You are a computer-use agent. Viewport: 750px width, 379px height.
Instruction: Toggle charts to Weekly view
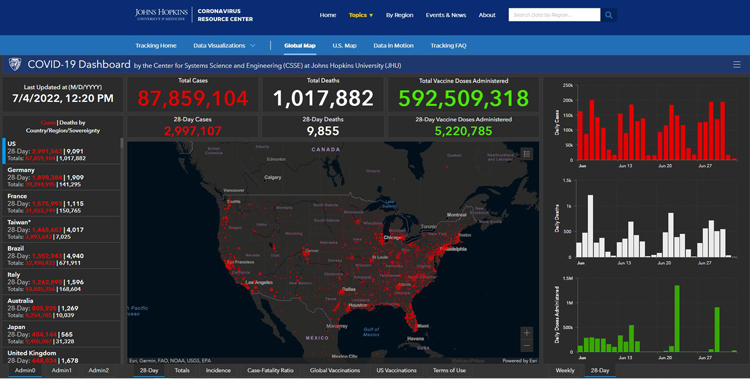[x=565, y=370]
